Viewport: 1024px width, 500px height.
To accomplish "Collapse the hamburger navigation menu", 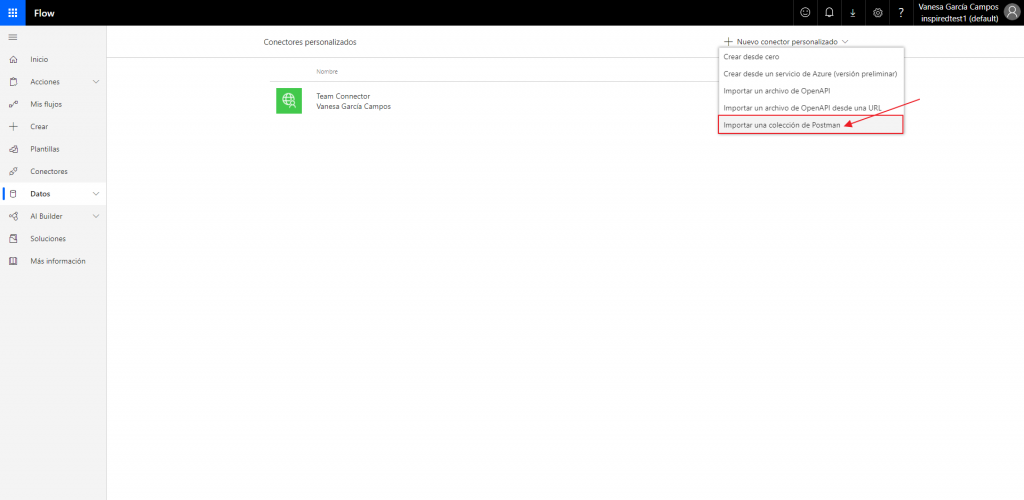I will coord(13,37).
